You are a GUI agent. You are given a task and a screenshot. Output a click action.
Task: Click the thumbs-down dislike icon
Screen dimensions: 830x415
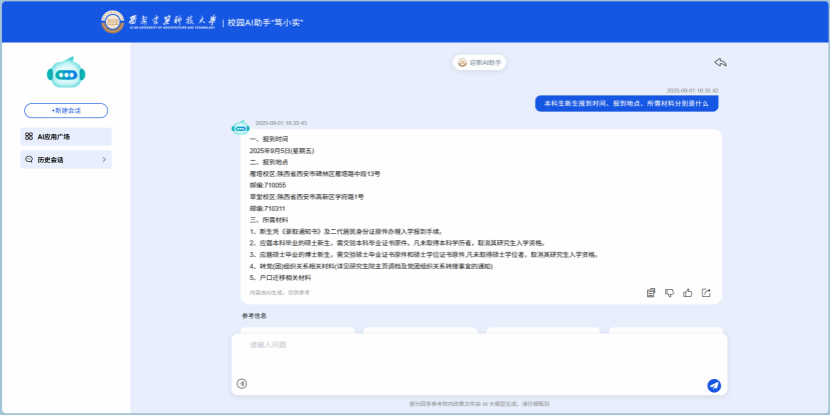pos(669,293)
